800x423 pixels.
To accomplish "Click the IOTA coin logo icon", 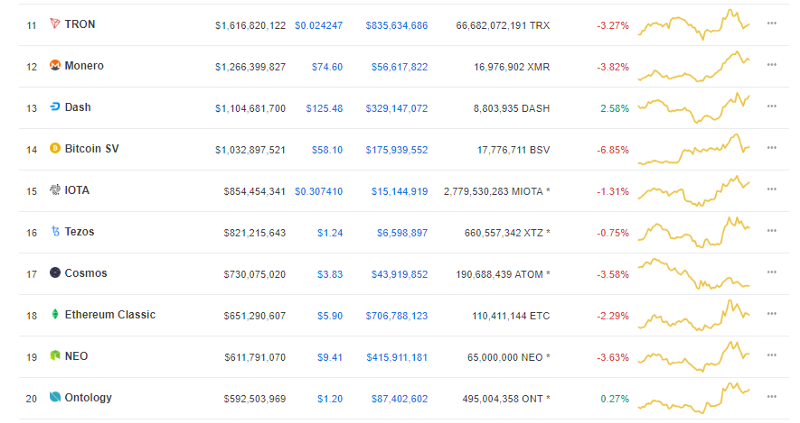I will 55,189.
